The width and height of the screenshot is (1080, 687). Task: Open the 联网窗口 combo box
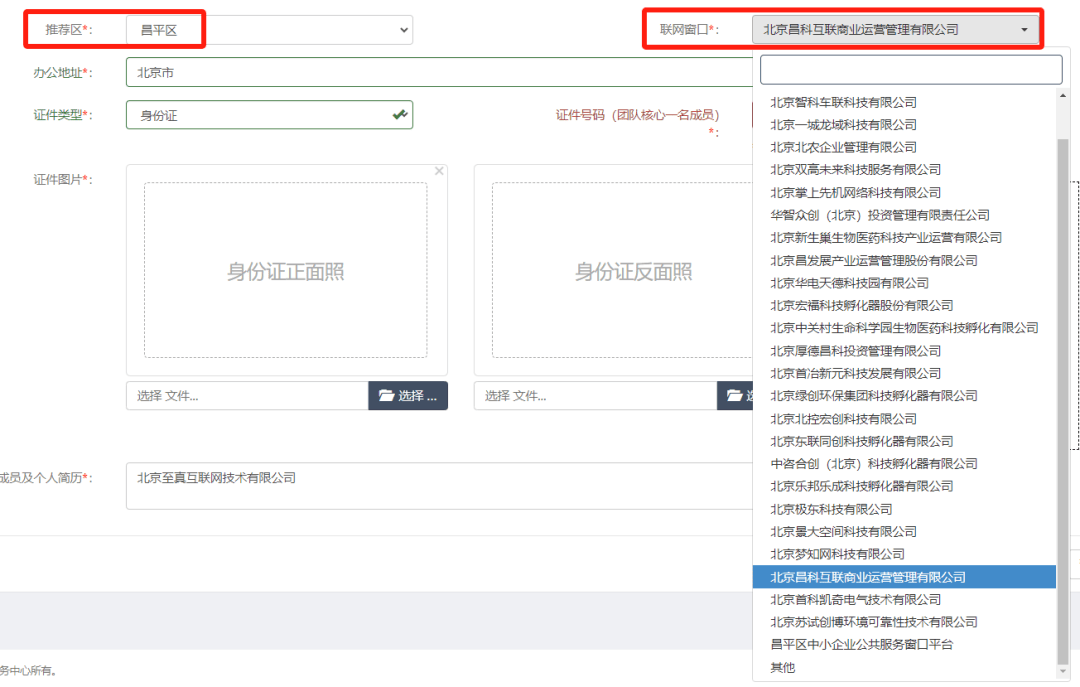(895, 30)
